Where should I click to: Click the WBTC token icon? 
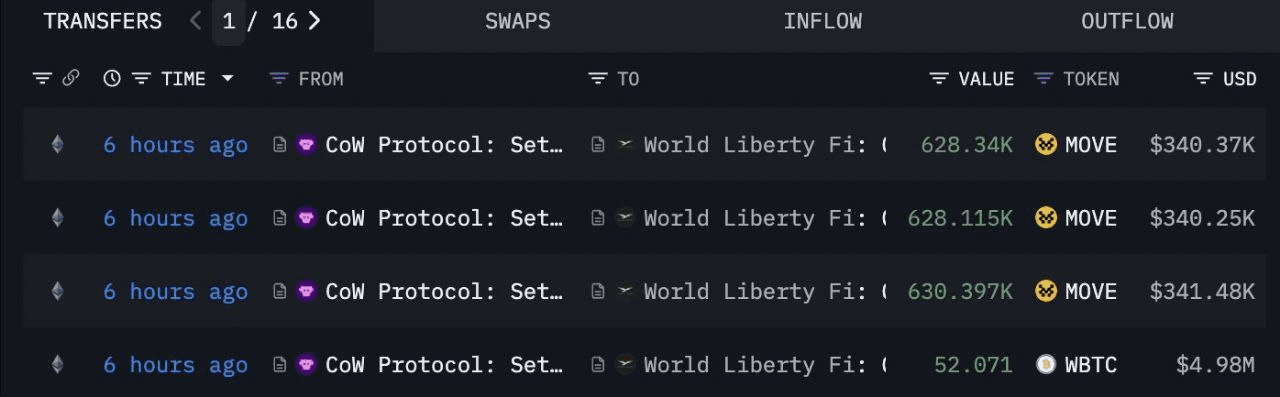pos(1046,364)
